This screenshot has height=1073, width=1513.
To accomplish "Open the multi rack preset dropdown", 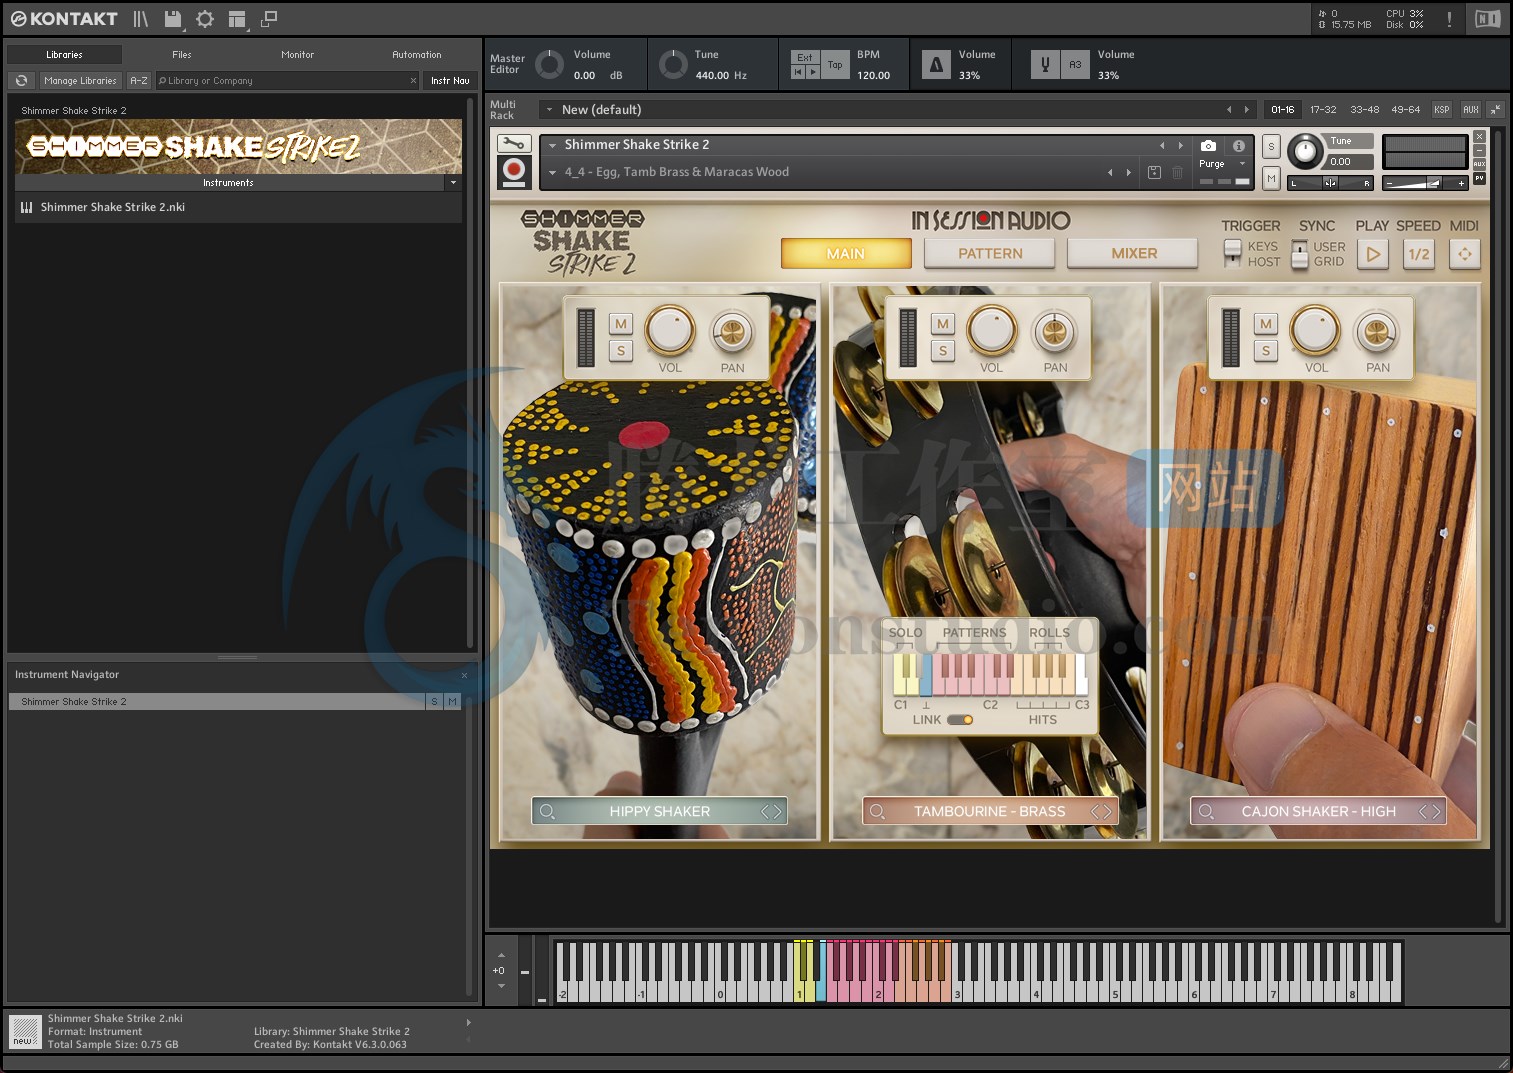I will (x=548, y=110).
